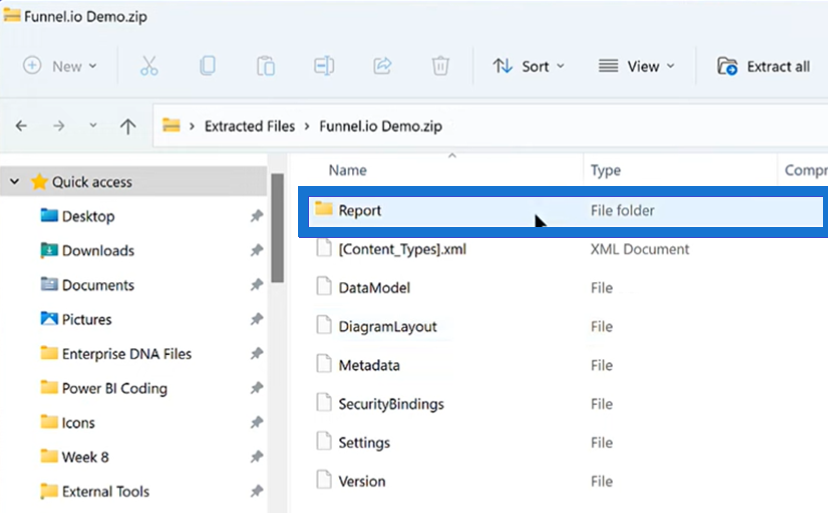Image resolution: width=828 pixels, height=513 pixels.
Task: Open Pictures in Quick access
Action: (87, 319)
